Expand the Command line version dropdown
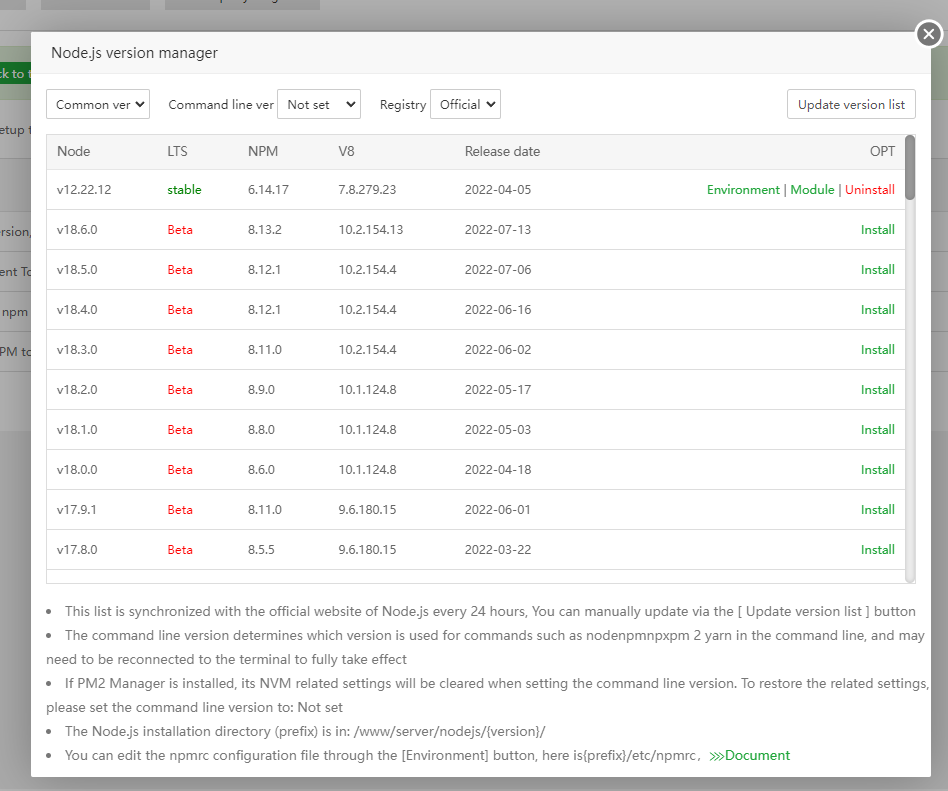Screen dimensions: 948x791 click(x=318, y=104)
